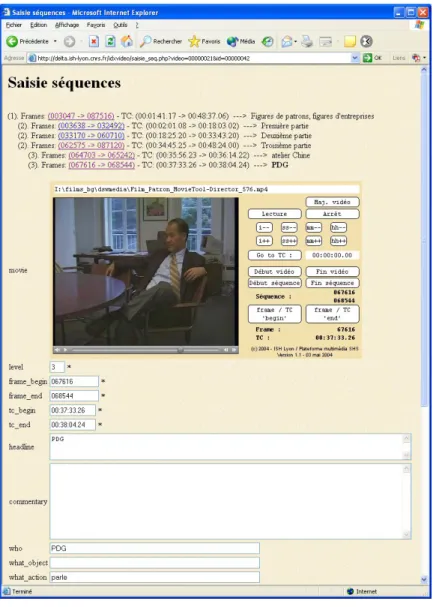Open the frames 067616 -> 068544 link
Viewport: 433px width, 607px height.
pyautogui.click(x=102, y=165)
